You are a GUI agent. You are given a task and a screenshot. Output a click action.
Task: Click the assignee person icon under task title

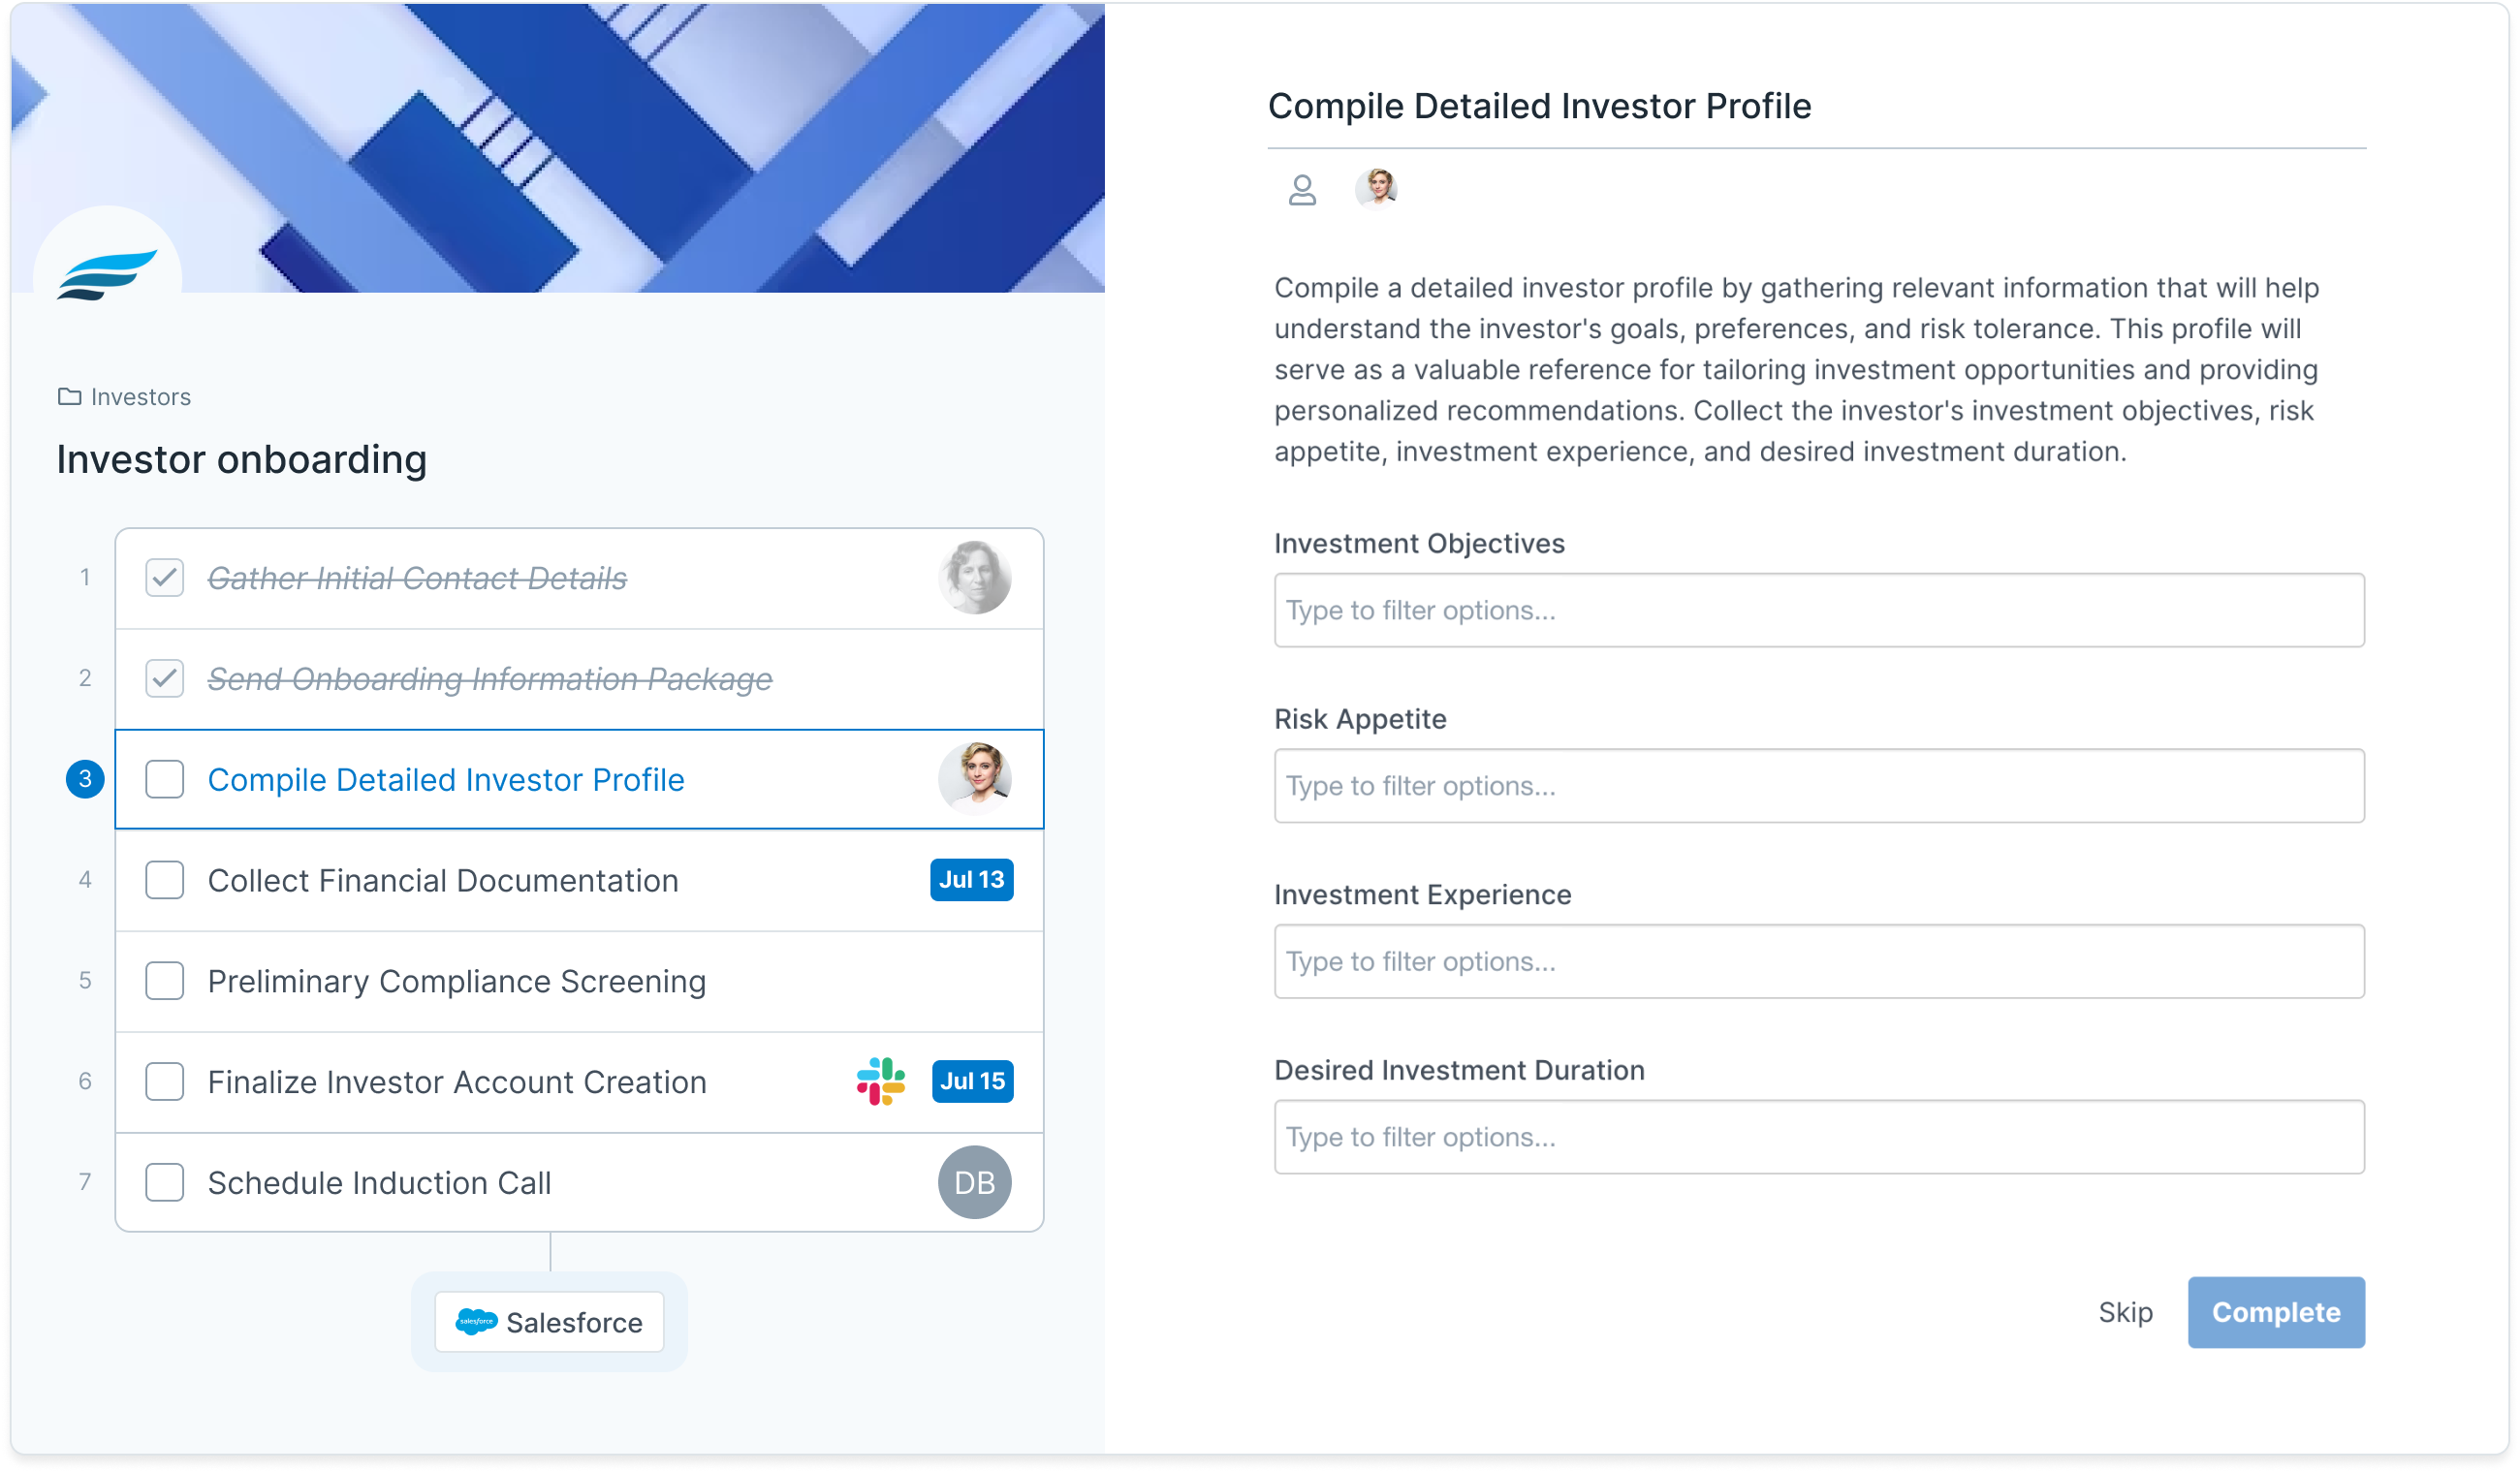click(x=1302, y=190)
